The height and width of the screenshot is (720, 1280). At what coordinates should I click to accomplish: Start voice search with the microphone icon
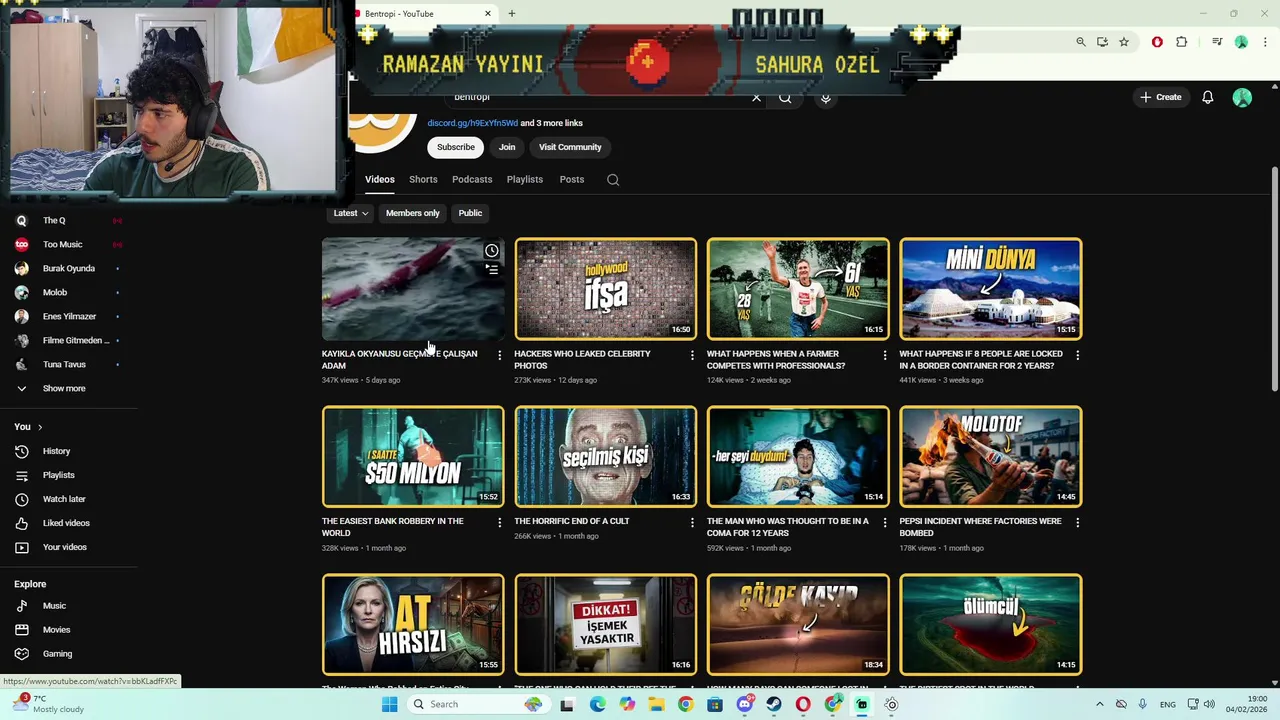[825, 97]
